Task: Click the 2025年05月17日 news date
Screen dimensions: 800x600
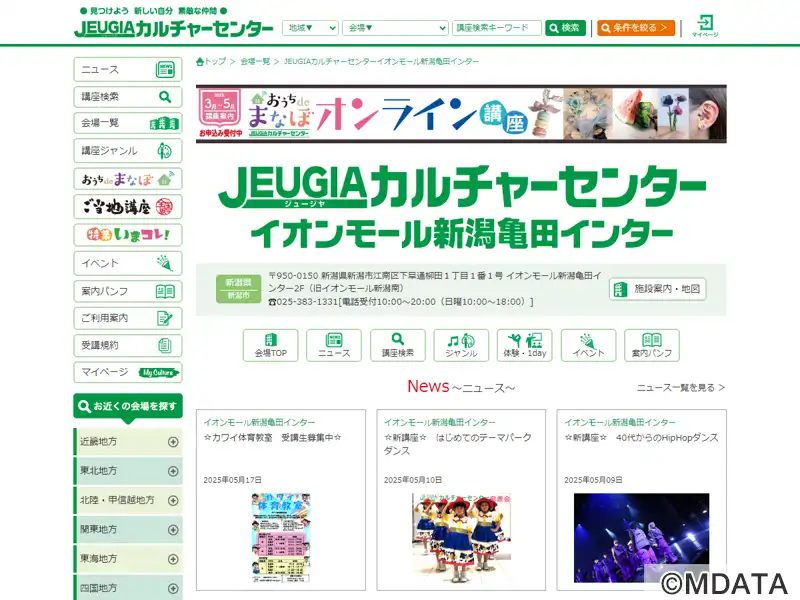Action: click(232, 480)
